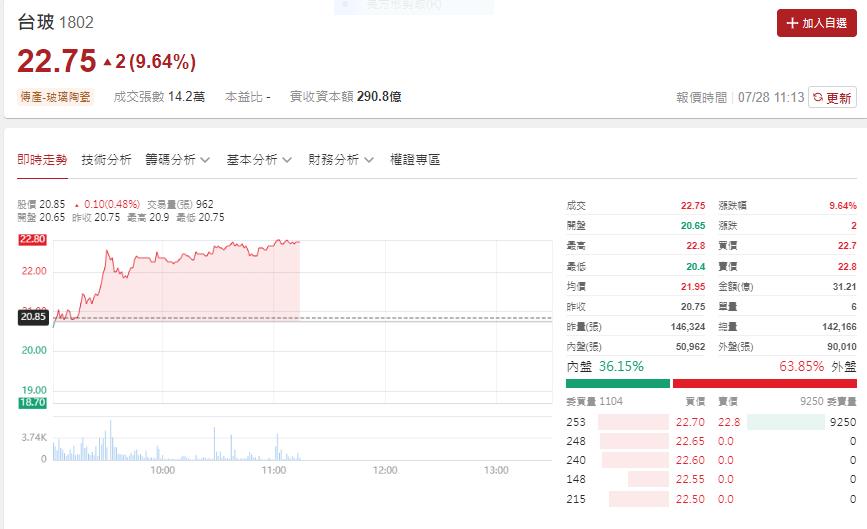Click the 18.70 lower limit price label
867x529 pixels.
tap(33, 402)
